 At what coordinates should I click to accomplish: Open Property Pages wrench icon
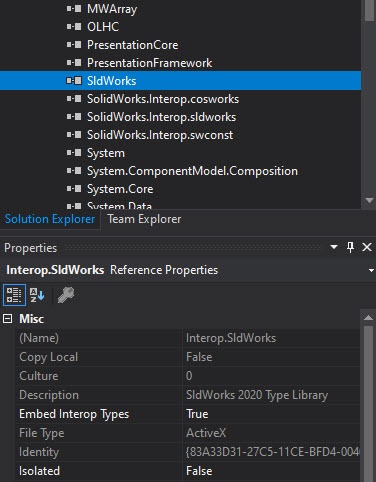[66, 295]
